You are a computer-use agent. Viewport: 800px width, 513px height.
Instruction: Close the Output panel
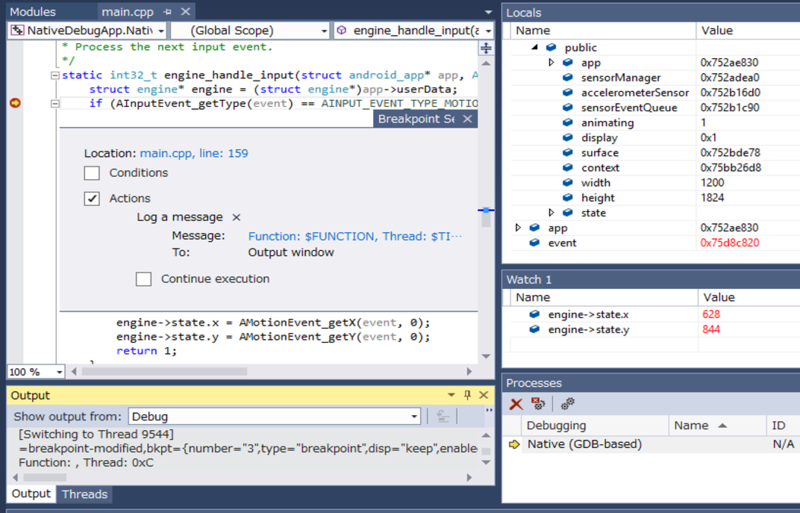point(484,395)
